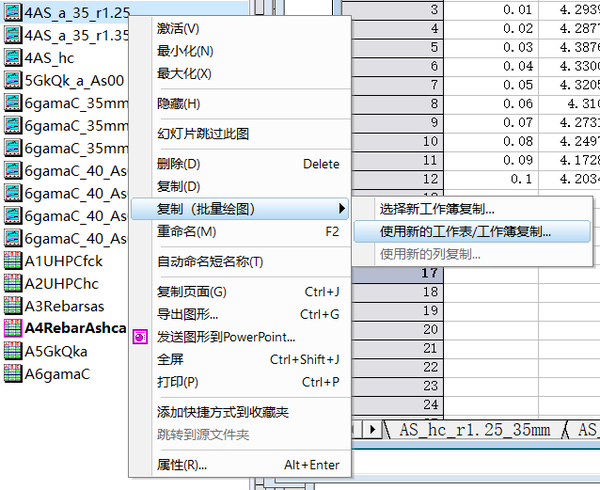Viewport: 600px width, 490px height.
Task: Choose 自动命名短名称(T) menu entry
Action: (240, 262)
